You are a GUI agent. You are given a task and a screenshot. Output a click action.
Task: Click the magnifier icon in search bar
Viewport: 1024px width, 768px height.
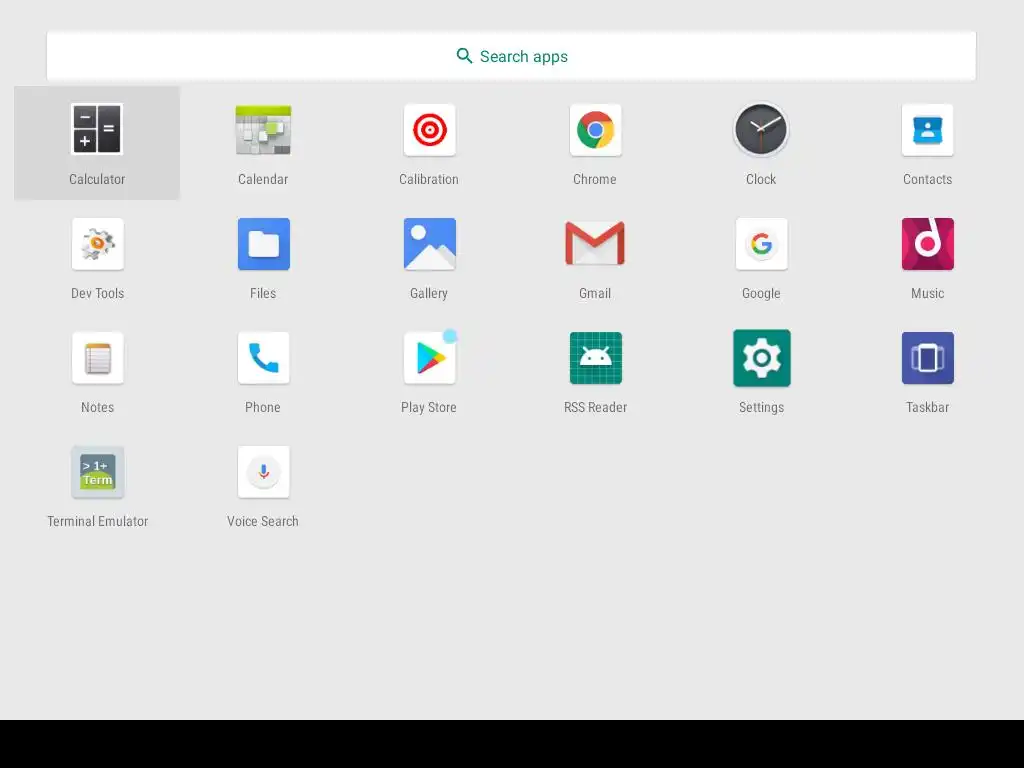coord(464,56)
